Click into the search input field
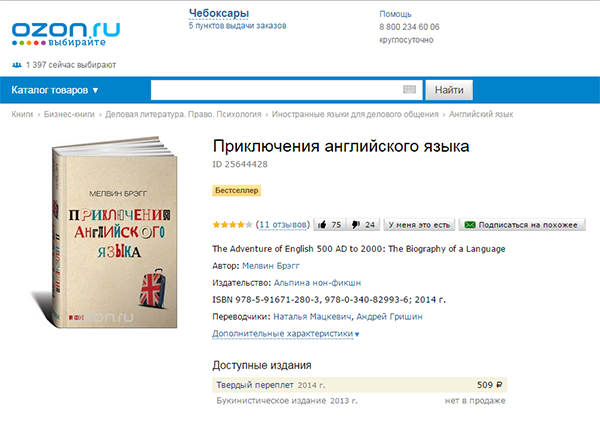This screenshot has width=600, height=438. (276, 90)
